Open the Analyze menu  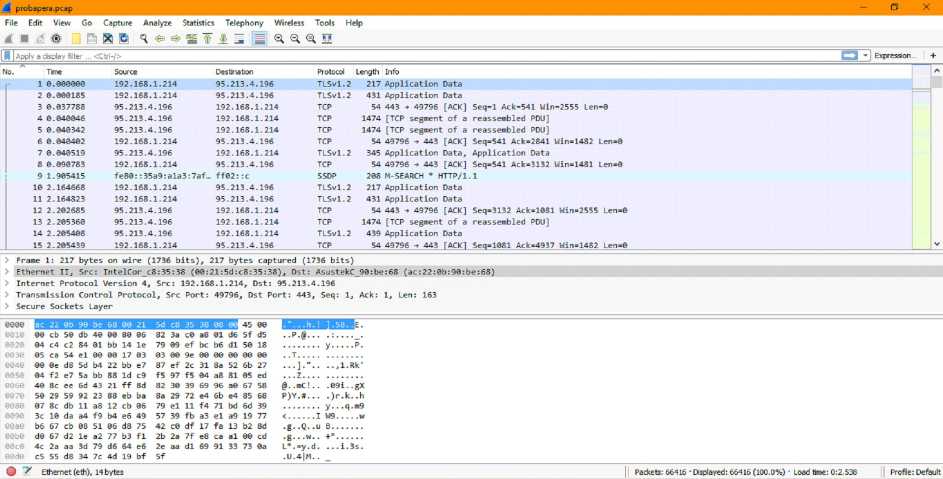[x=158, y=23]
